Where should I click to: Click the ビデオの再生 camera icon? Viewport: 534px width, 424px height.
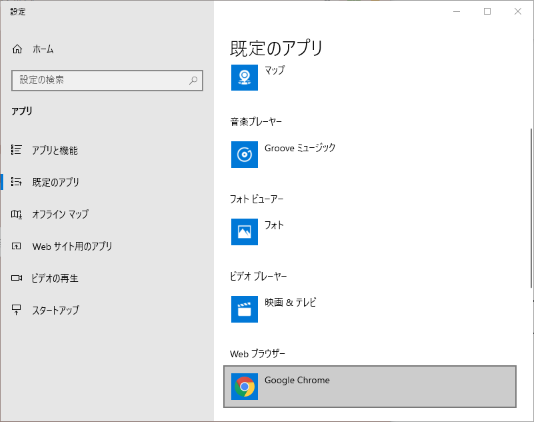pos(16,278)
